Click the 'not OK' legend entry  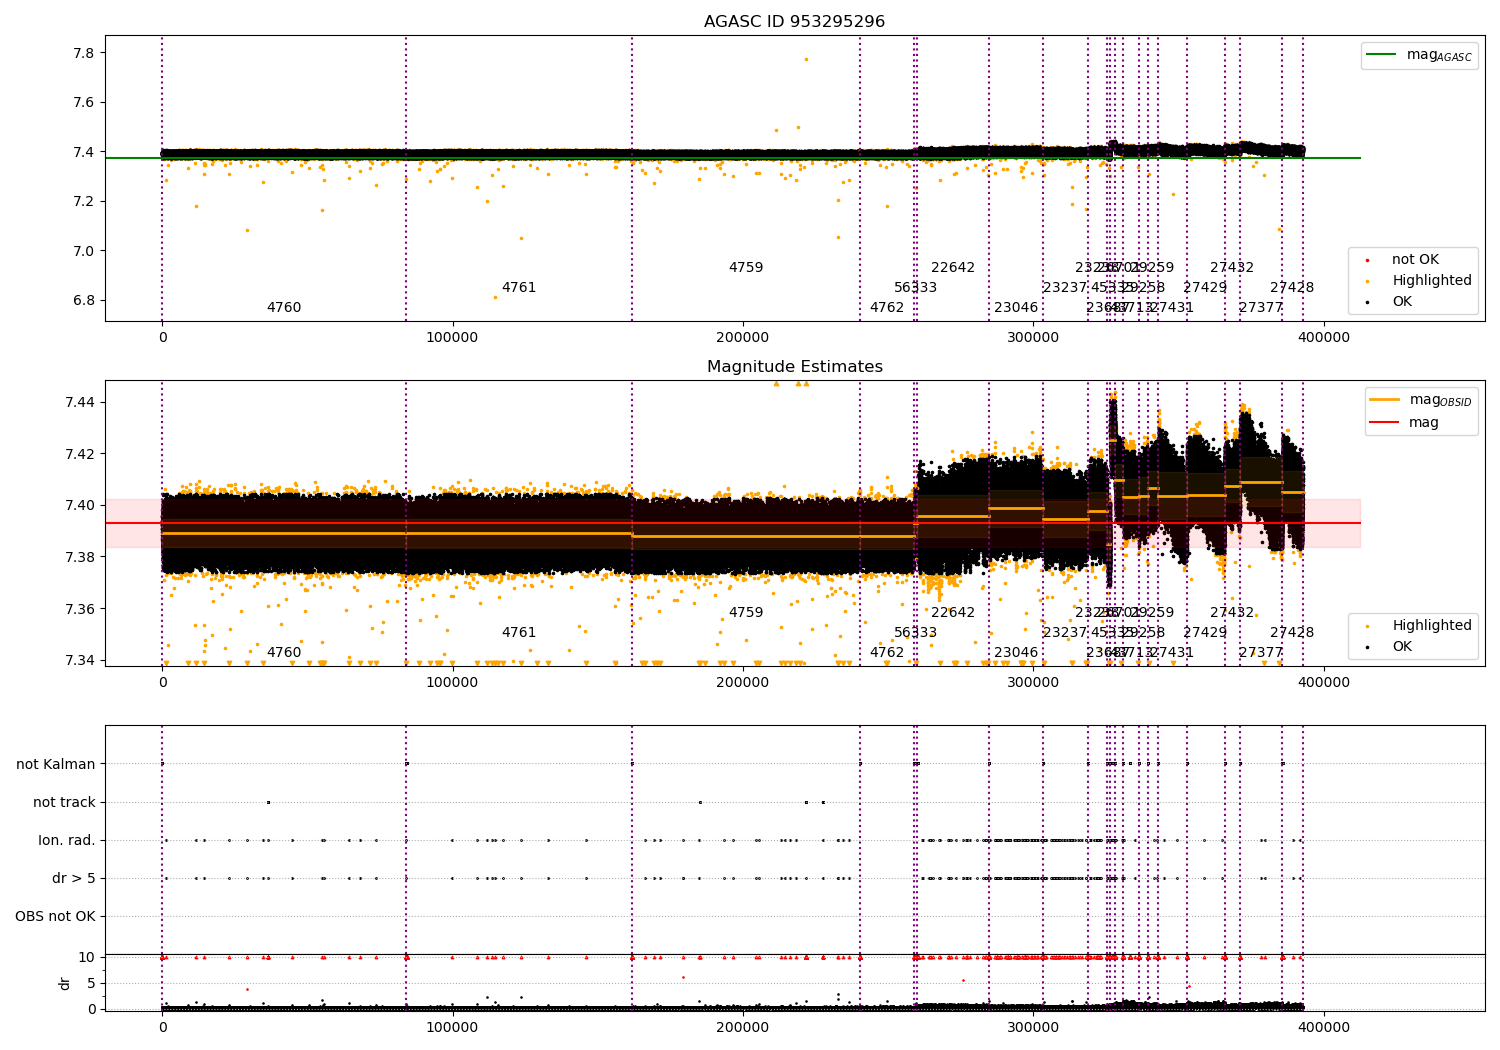click(1414, 260)
